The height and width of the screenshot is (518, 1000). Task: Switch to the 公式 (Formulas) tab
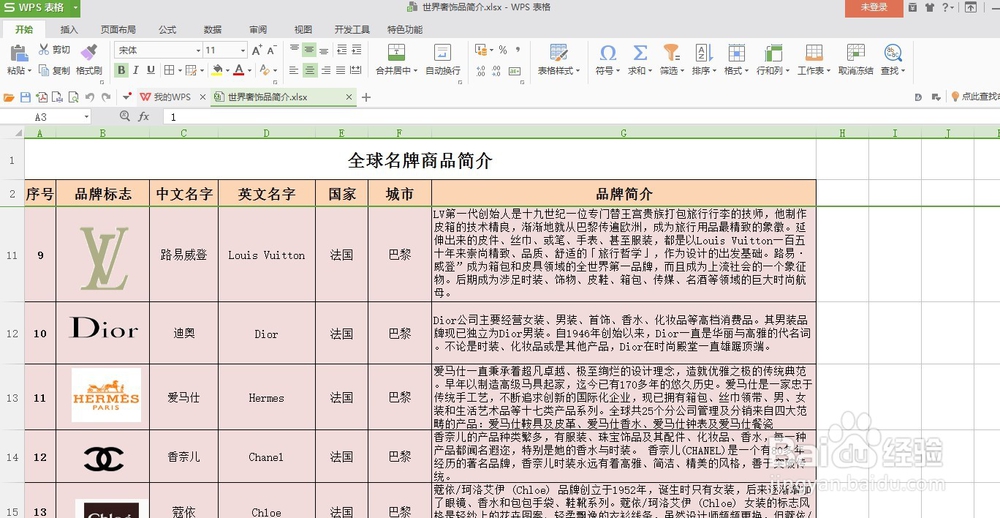(x=167, y=29)
